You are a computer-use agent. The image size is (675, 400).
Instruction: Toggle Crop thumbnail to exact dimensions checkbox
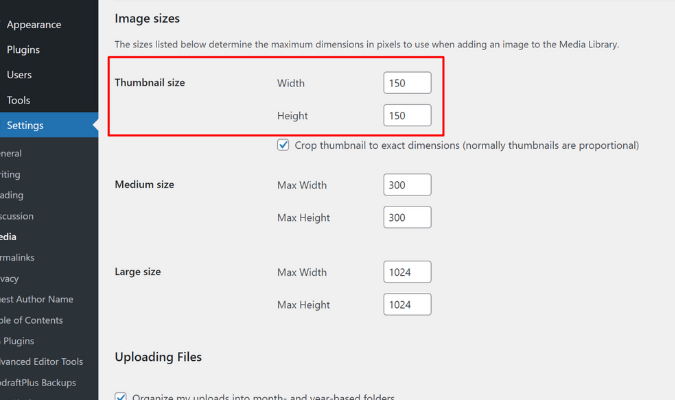coord(283,145)
